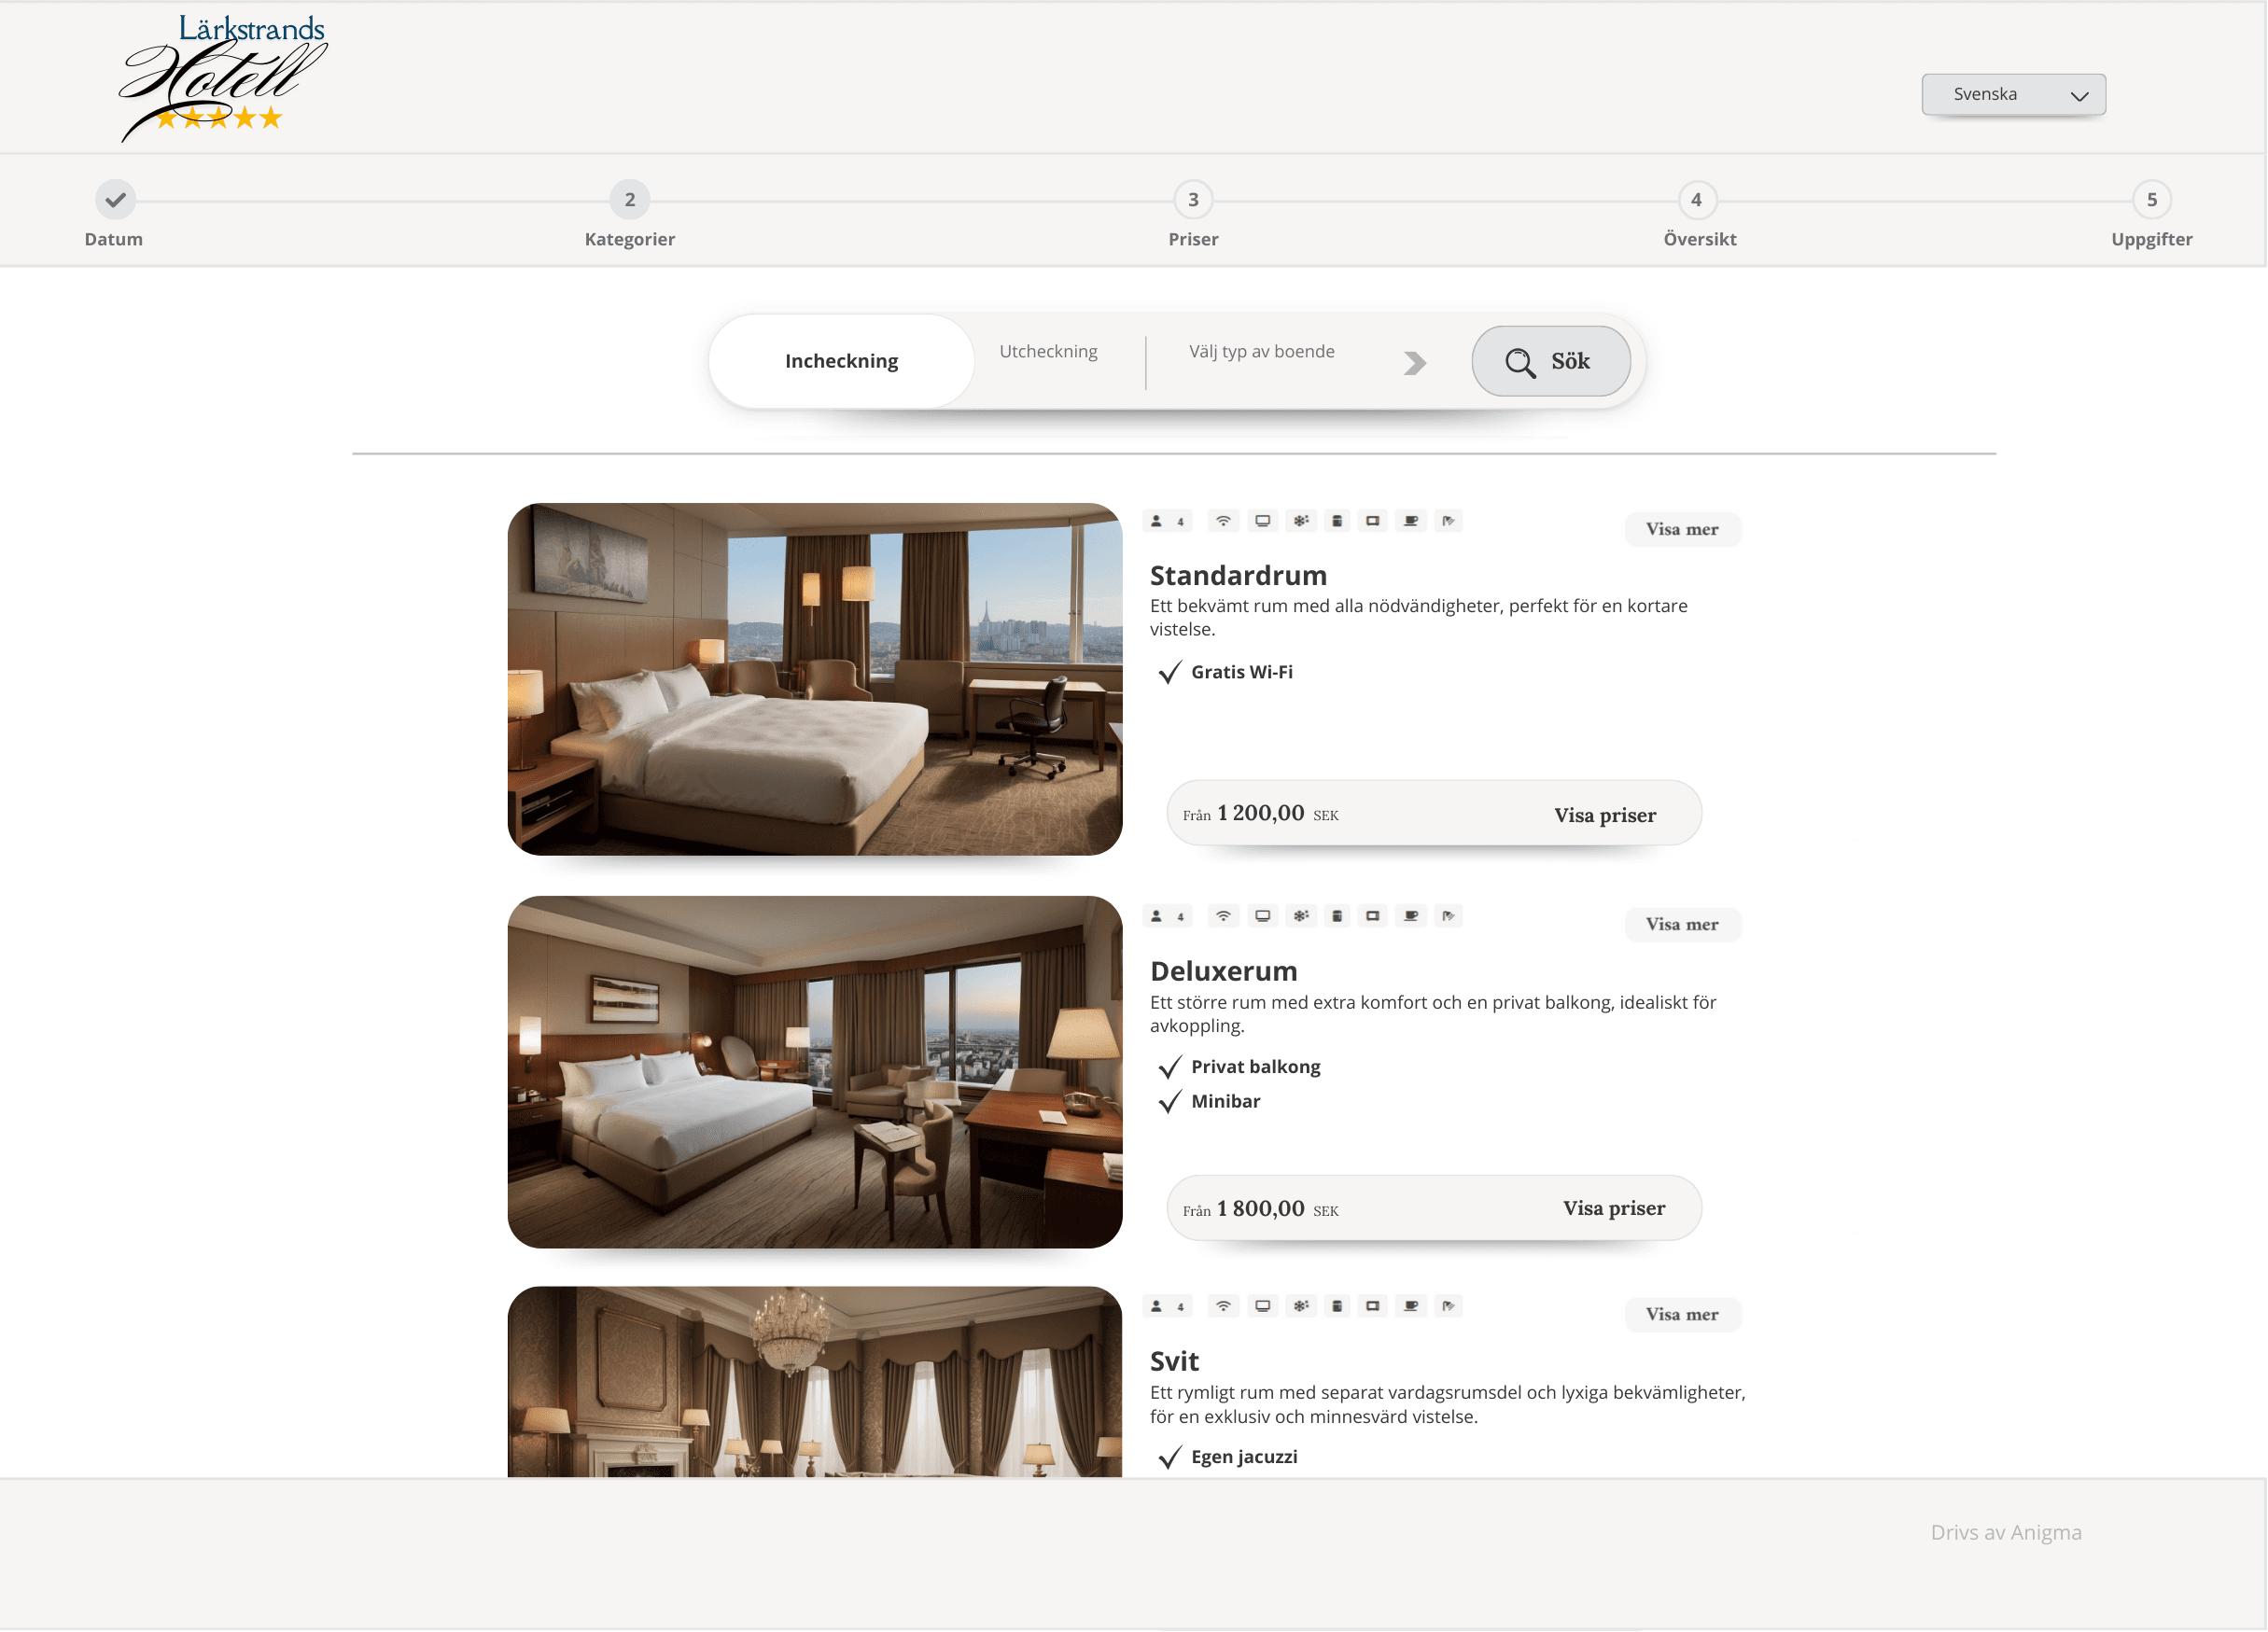The width and height of the screenshot is (2268, 1632).
Task: Click the Lärkstrands Hotell logo
Action: [x=223, y=77]
